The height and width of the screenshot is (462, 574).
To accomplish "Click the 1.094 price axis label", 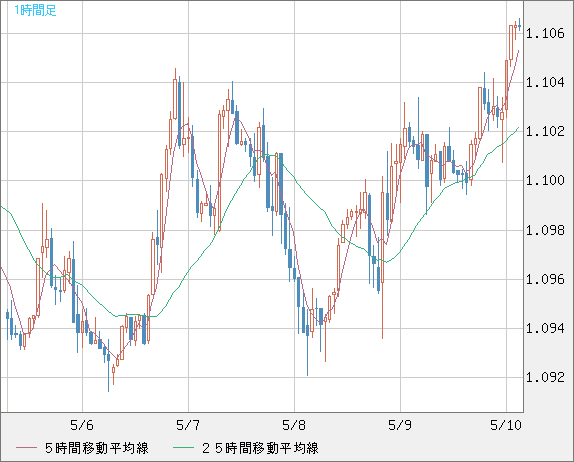I will tap(545, 328).
